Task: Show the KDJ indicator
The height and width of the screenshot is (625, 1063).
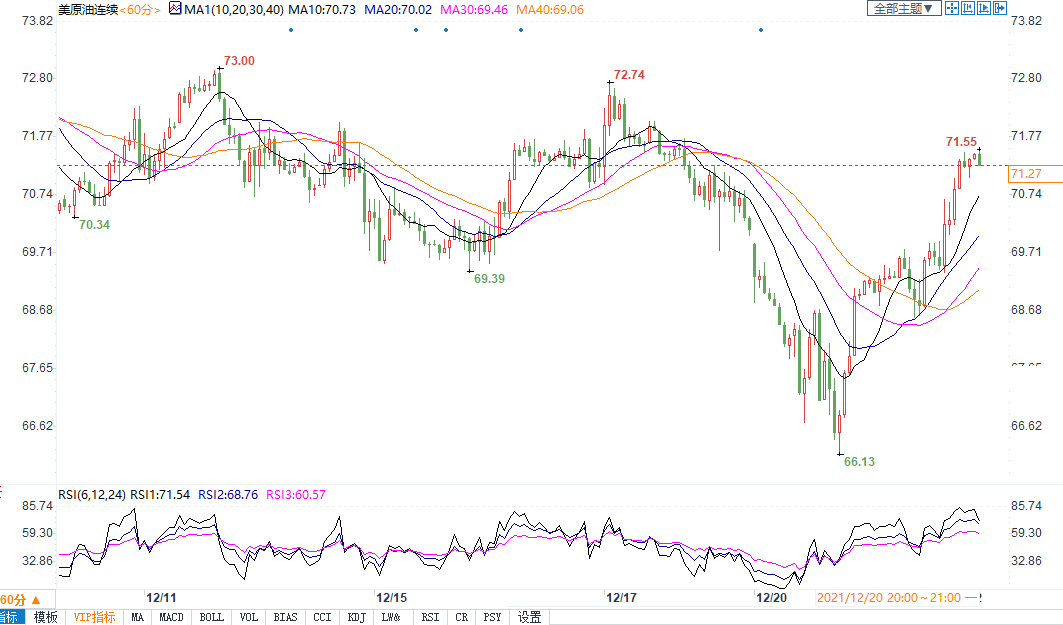Action: 355,617
